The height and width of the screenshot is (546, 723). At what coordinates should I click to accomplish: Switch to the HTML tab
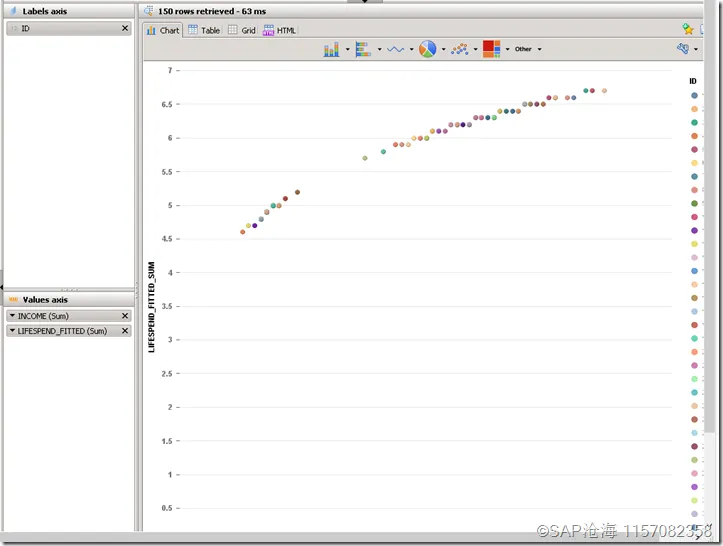pyautogui.click(x=279, y=30)
